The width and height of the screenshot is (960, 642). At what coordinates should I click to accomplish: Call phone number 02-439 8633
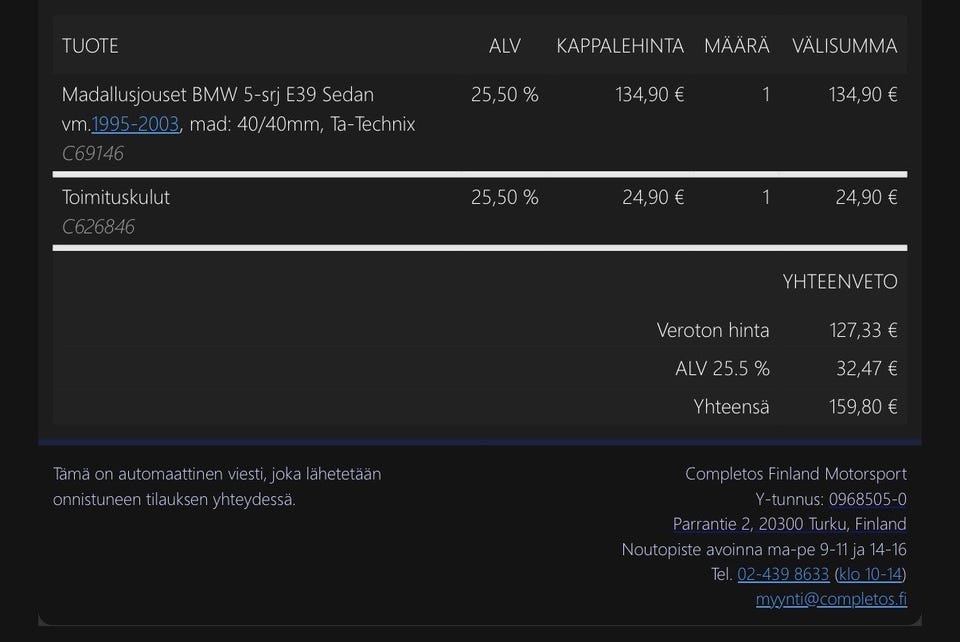(783, 574)
